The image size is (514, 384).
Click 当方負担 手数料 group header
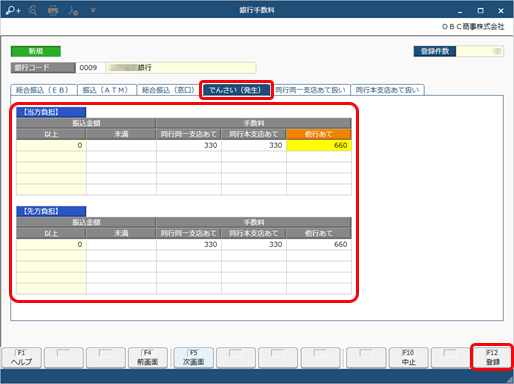click(254, 123)
